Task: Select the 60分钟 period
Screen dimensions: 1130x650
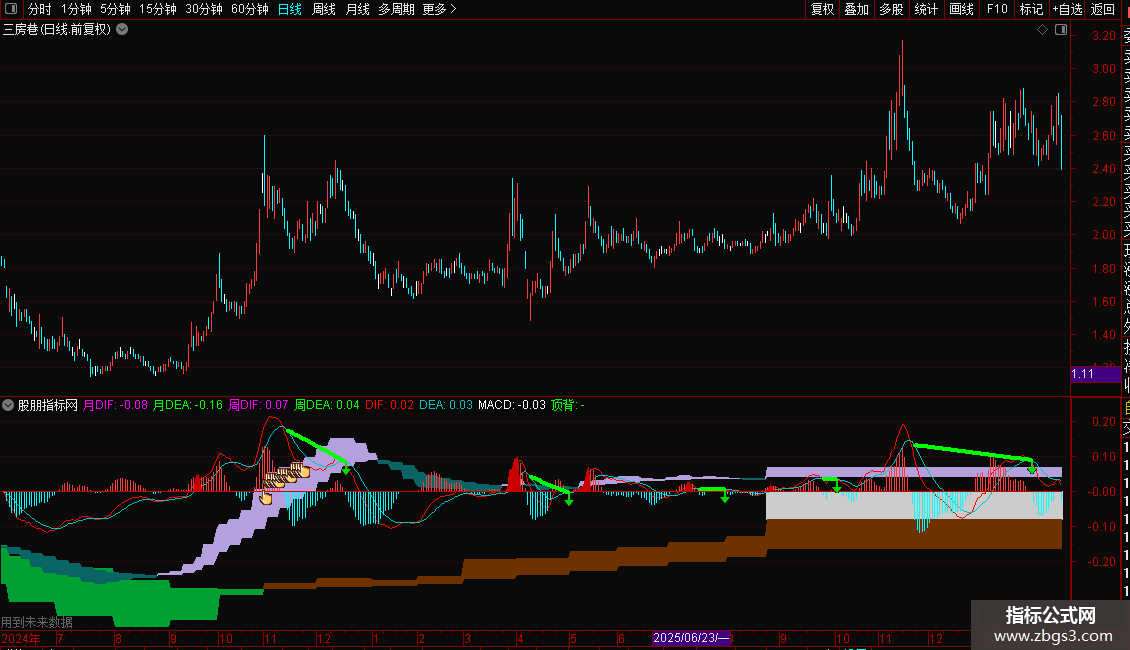Action: [x=249, y=9]
